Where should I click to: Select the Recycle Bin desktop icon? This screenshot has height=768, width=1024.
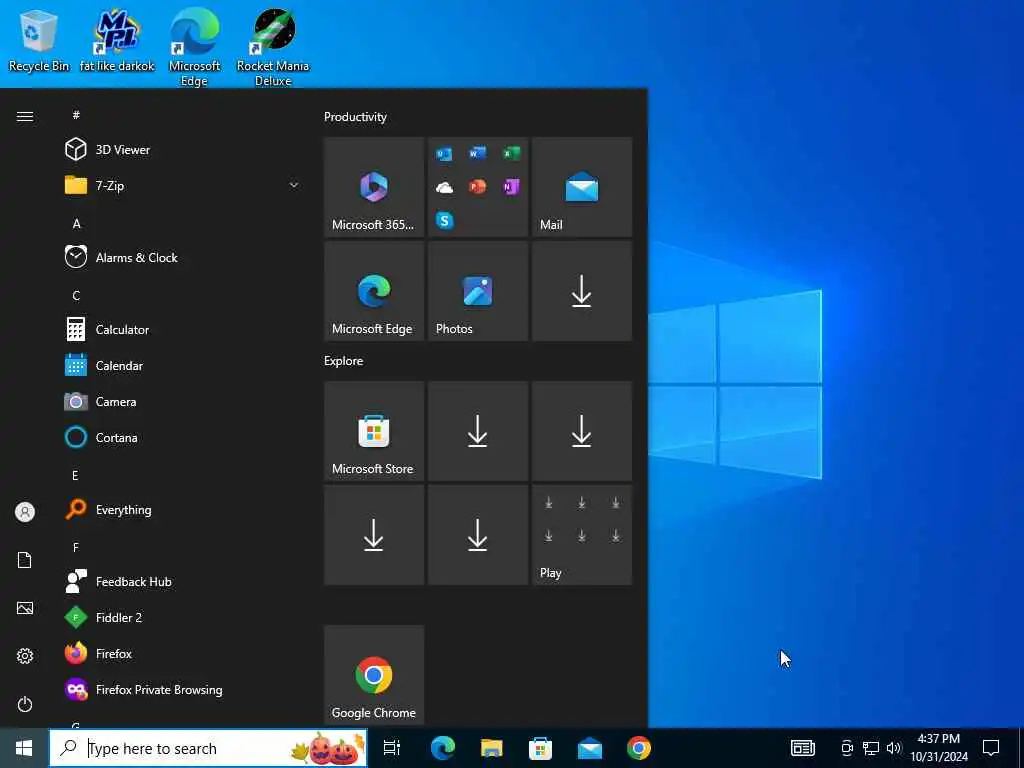point(39,41)
